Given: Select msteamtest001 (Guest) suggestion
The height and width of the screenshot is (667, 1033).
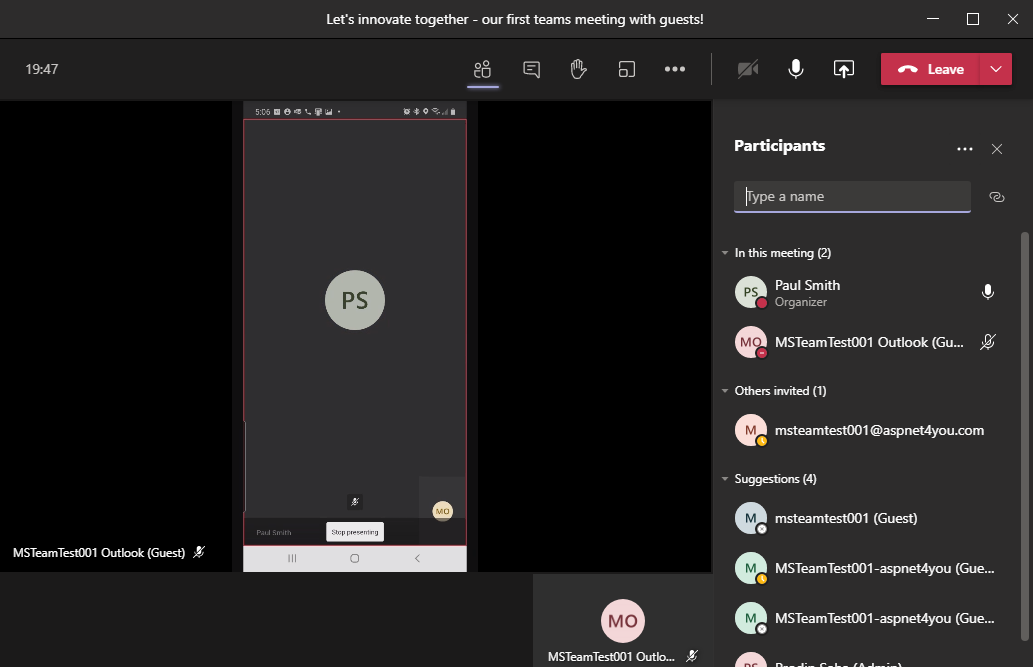Looking at the screenshot, I should click(x=866, y=518).
